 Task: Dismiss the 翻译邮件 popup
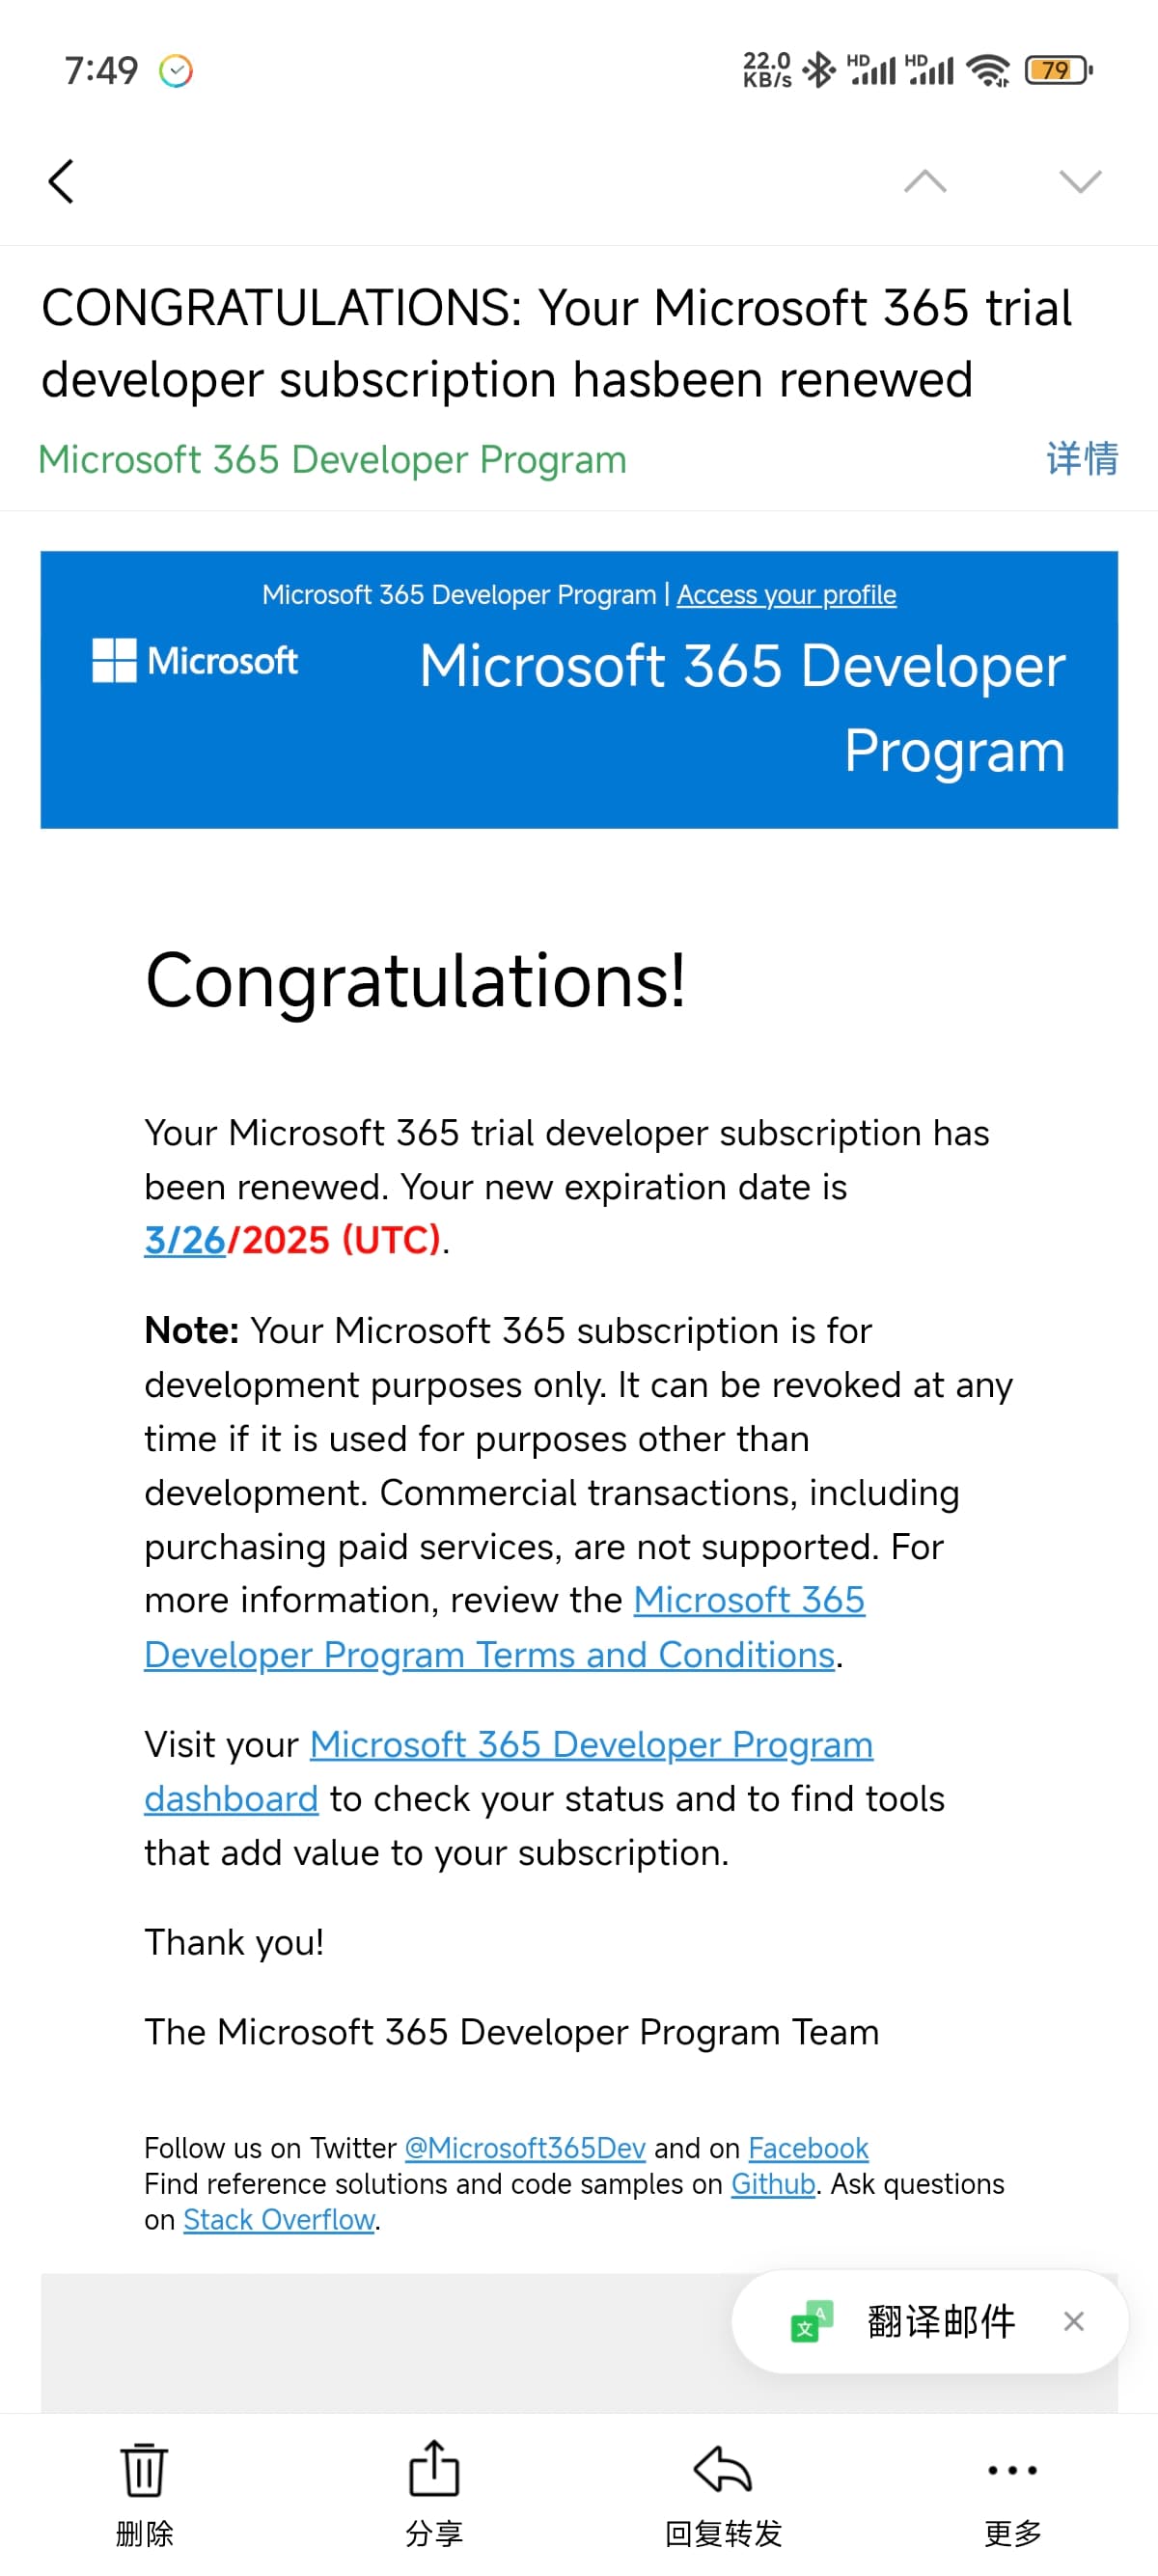1074,2321
